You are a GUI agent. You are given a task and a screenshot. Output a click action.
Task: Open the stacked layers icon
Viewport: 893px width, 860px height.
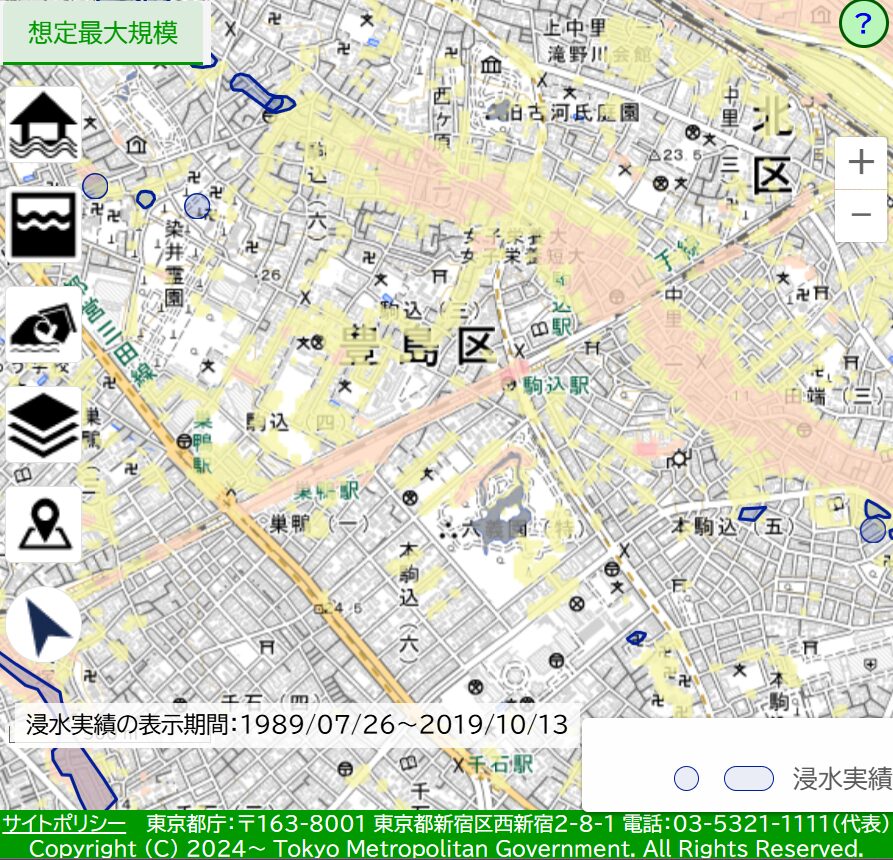43,425
